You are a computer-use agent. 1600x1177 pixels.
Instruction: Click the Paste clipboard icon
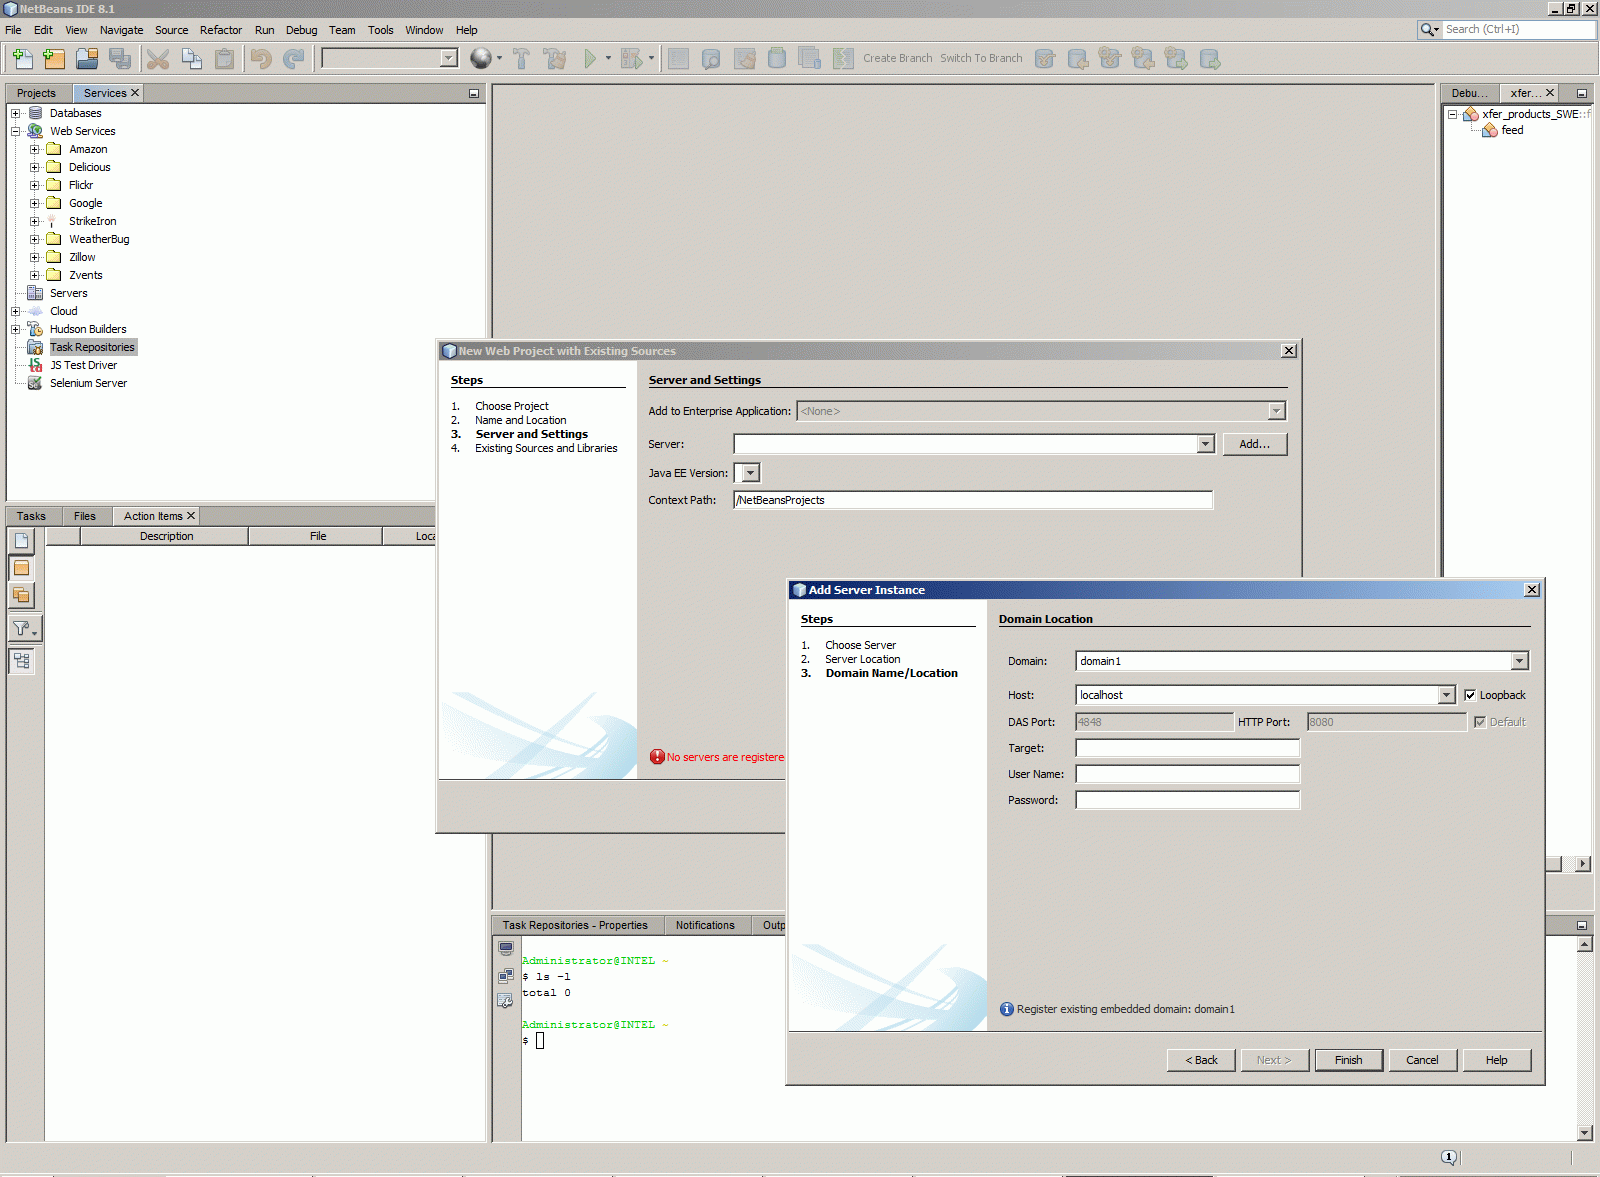point(225,59)
